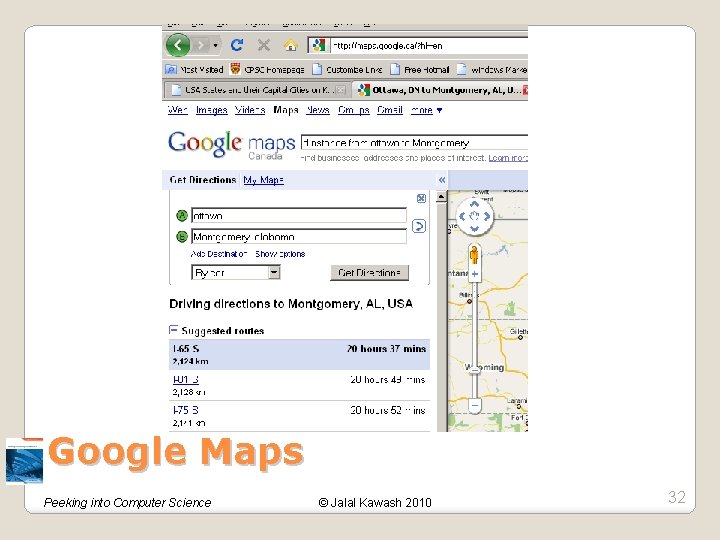Click the Web link in Google nav
720x540 pixels.
(178, 110)
